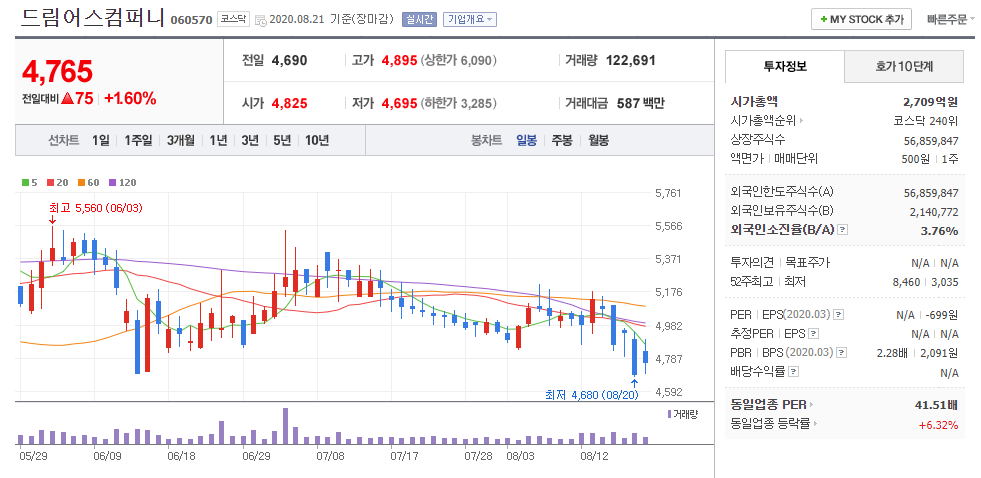Click the 상장주식수 value 56,859,847
This screenshot has width=981, height=478.
point(931,140)
